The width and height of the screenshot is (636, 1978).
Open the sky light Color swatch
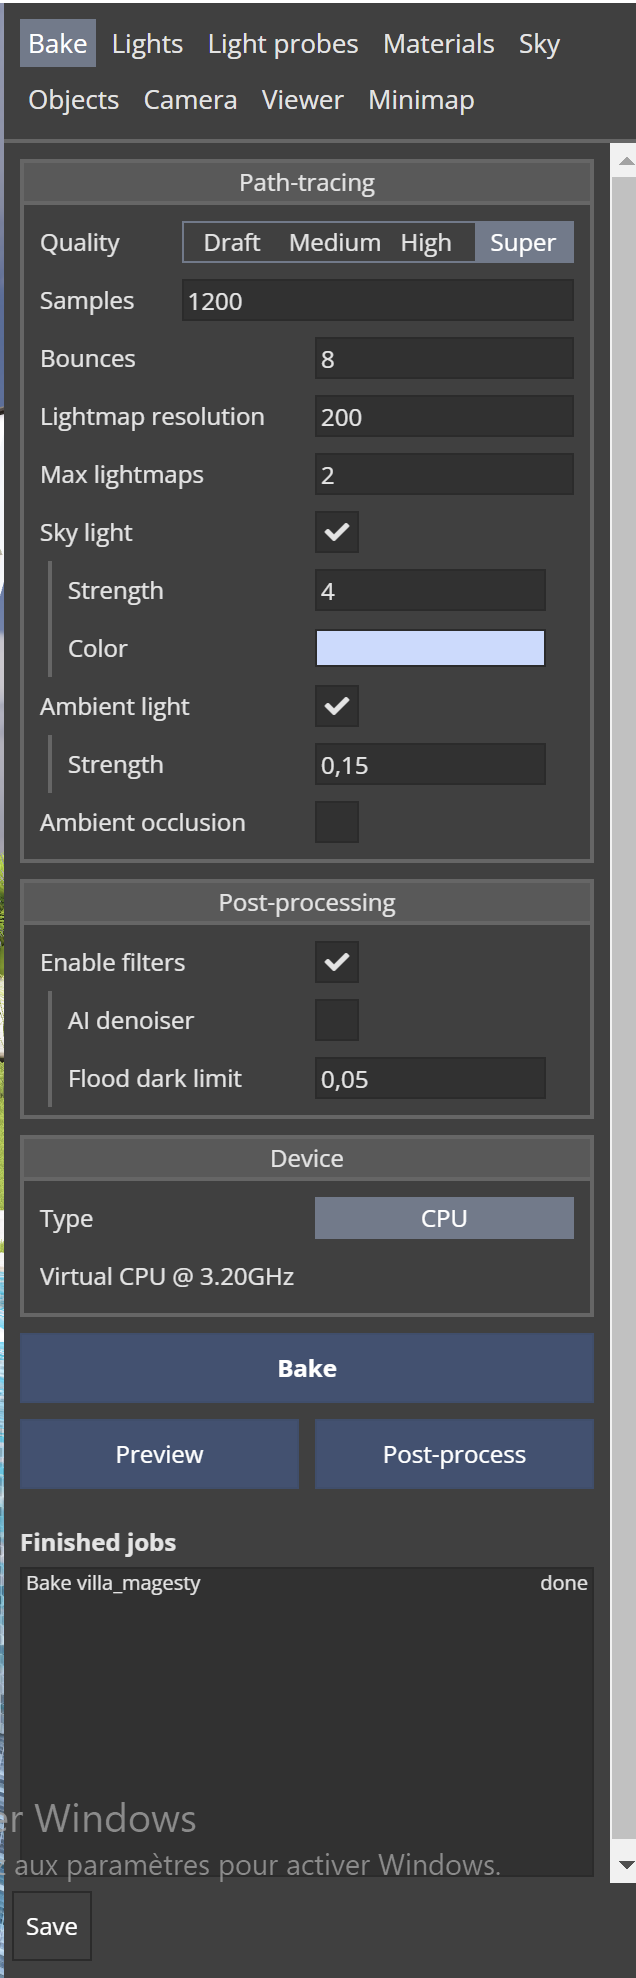[x=430, y=648]
